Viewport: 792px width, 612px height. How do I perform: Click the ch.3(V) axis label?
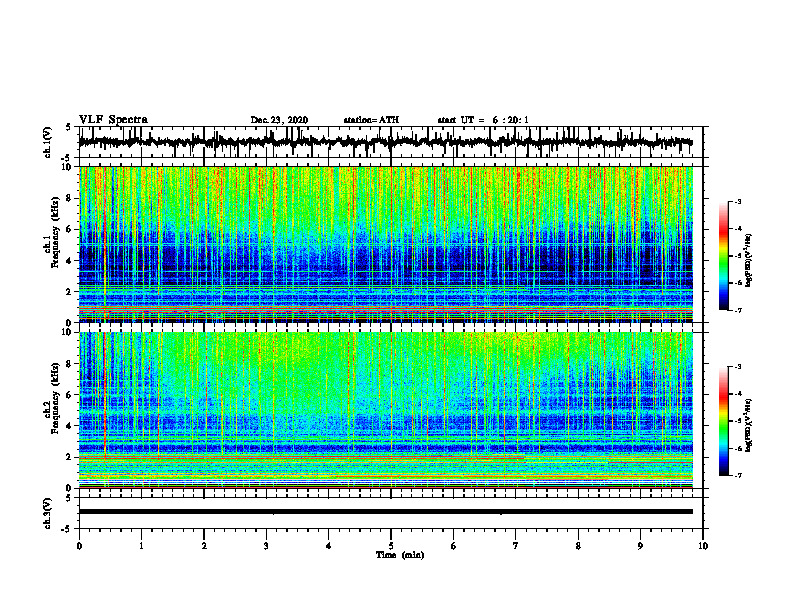[x=48, y=513]
